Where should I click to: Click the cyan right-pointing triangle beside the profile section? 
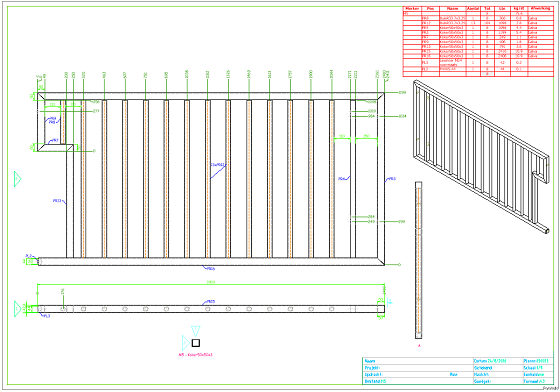186,343
